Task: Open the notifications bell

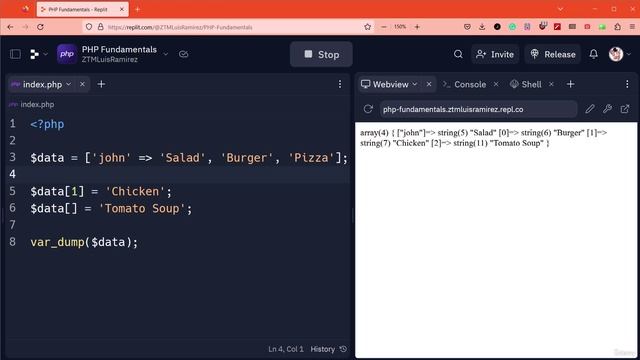Action: click(x=593, y=54)
